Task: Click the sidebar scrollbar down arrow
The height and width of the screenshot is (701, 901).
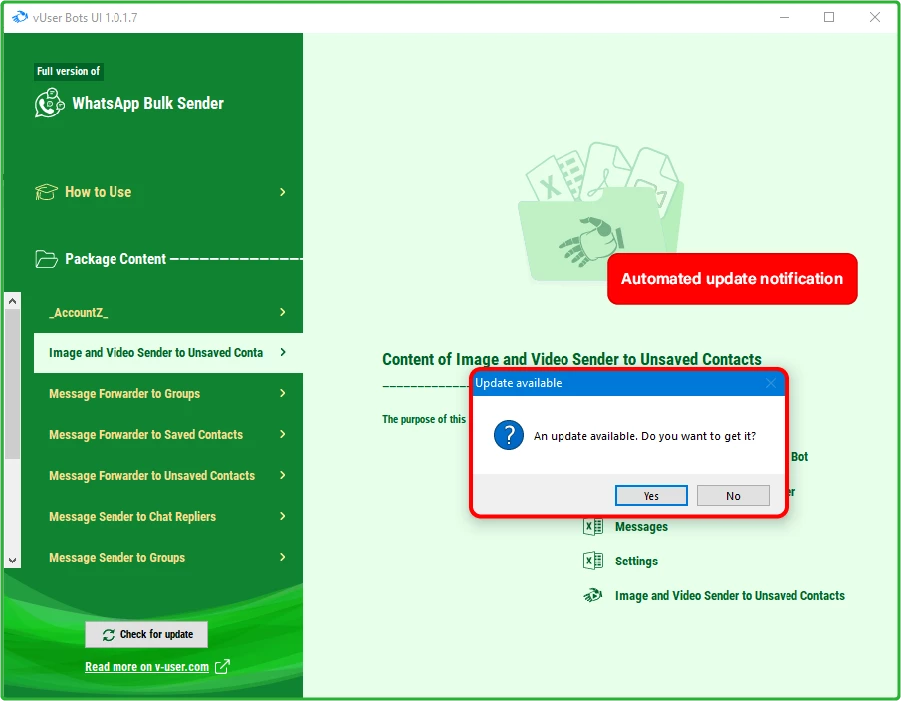Action: 13,560
